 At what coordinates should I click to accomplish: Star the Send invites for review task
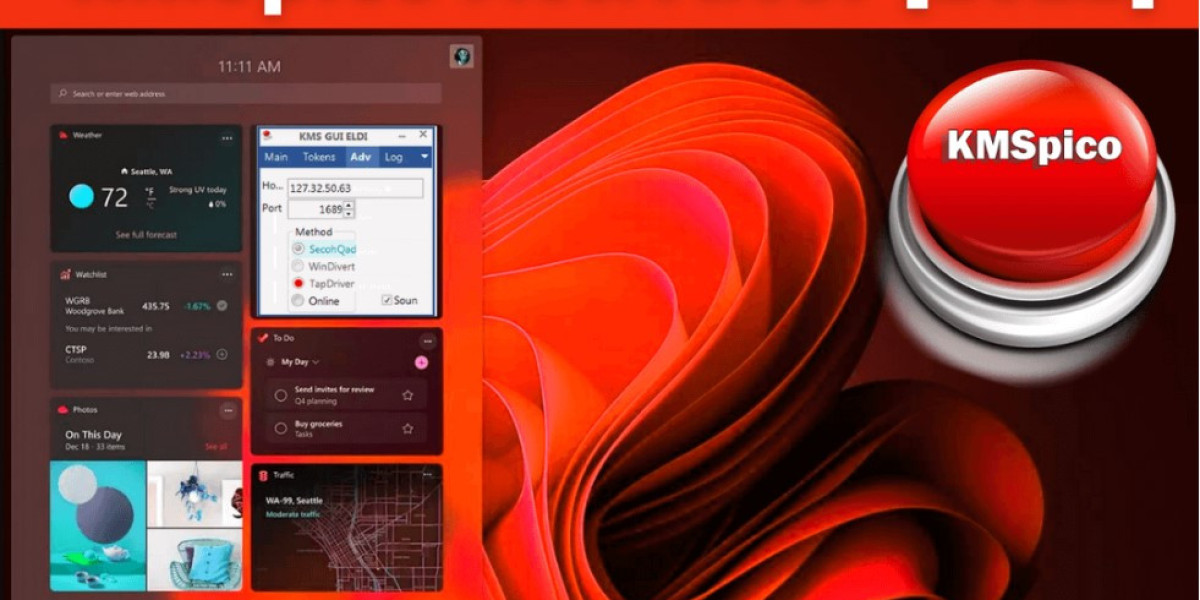tap(407, 395)
